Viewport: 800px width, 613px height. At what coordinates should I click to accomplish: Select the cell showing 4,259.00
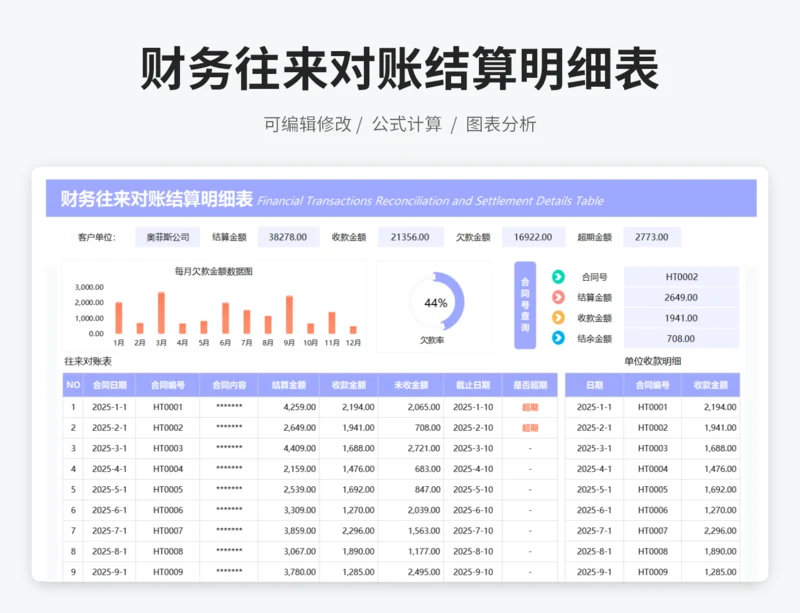point(289,407)
